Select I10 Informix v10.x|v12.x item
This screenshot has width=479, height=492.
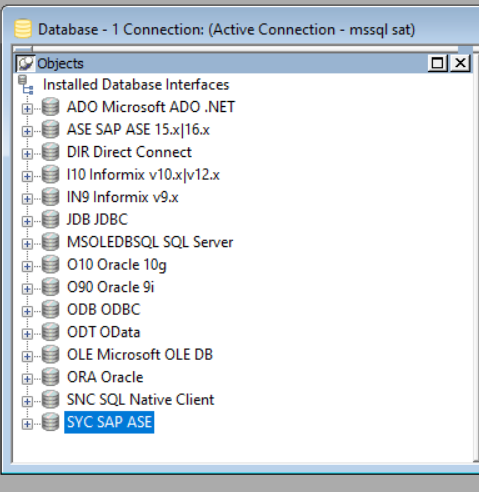(x=143, y=175)
